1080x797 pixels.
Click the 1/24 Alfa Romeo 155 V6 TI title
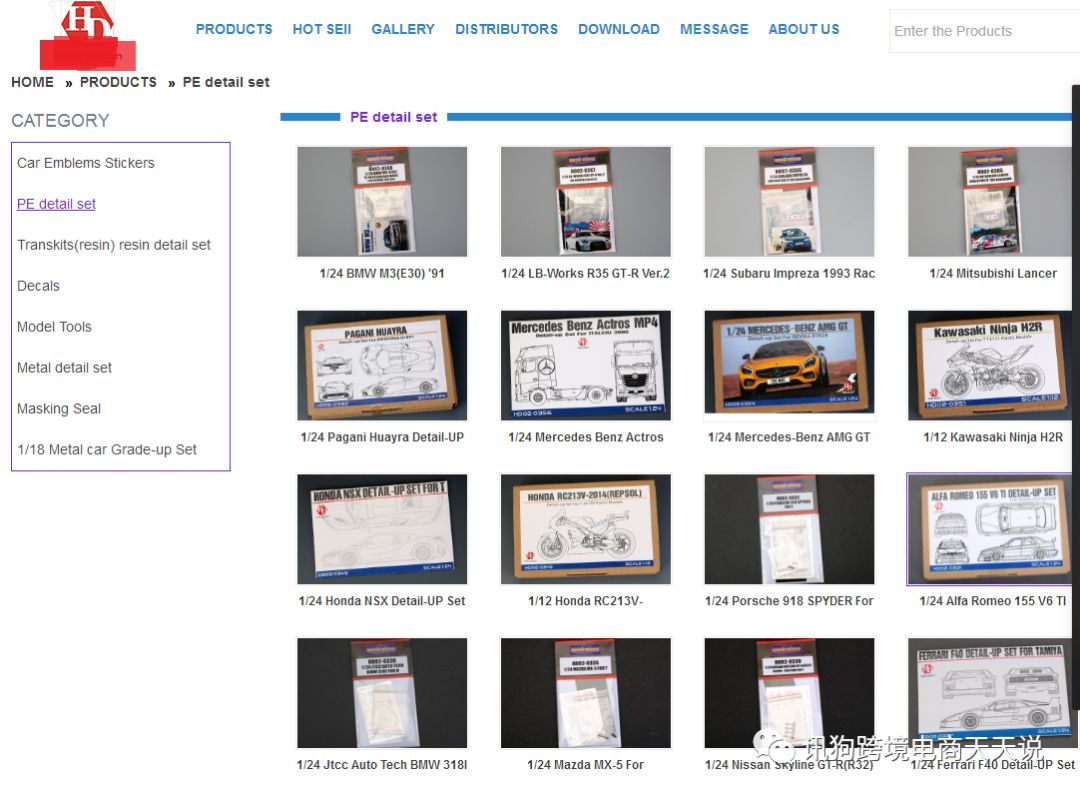point(993,601)
